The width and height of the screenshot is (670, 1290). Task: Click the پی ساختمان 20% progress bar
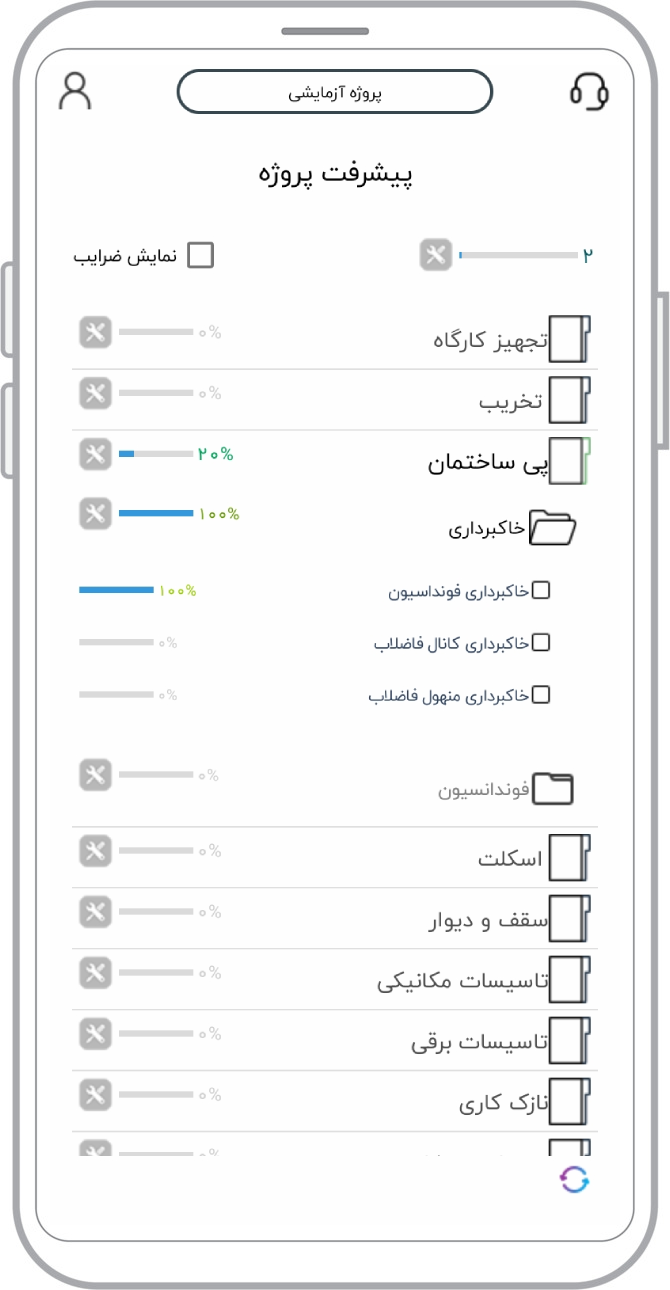156,455
